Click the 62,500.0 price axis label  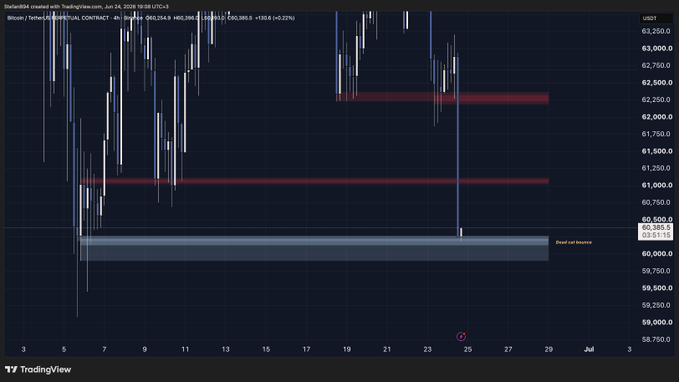click(656, 82)
